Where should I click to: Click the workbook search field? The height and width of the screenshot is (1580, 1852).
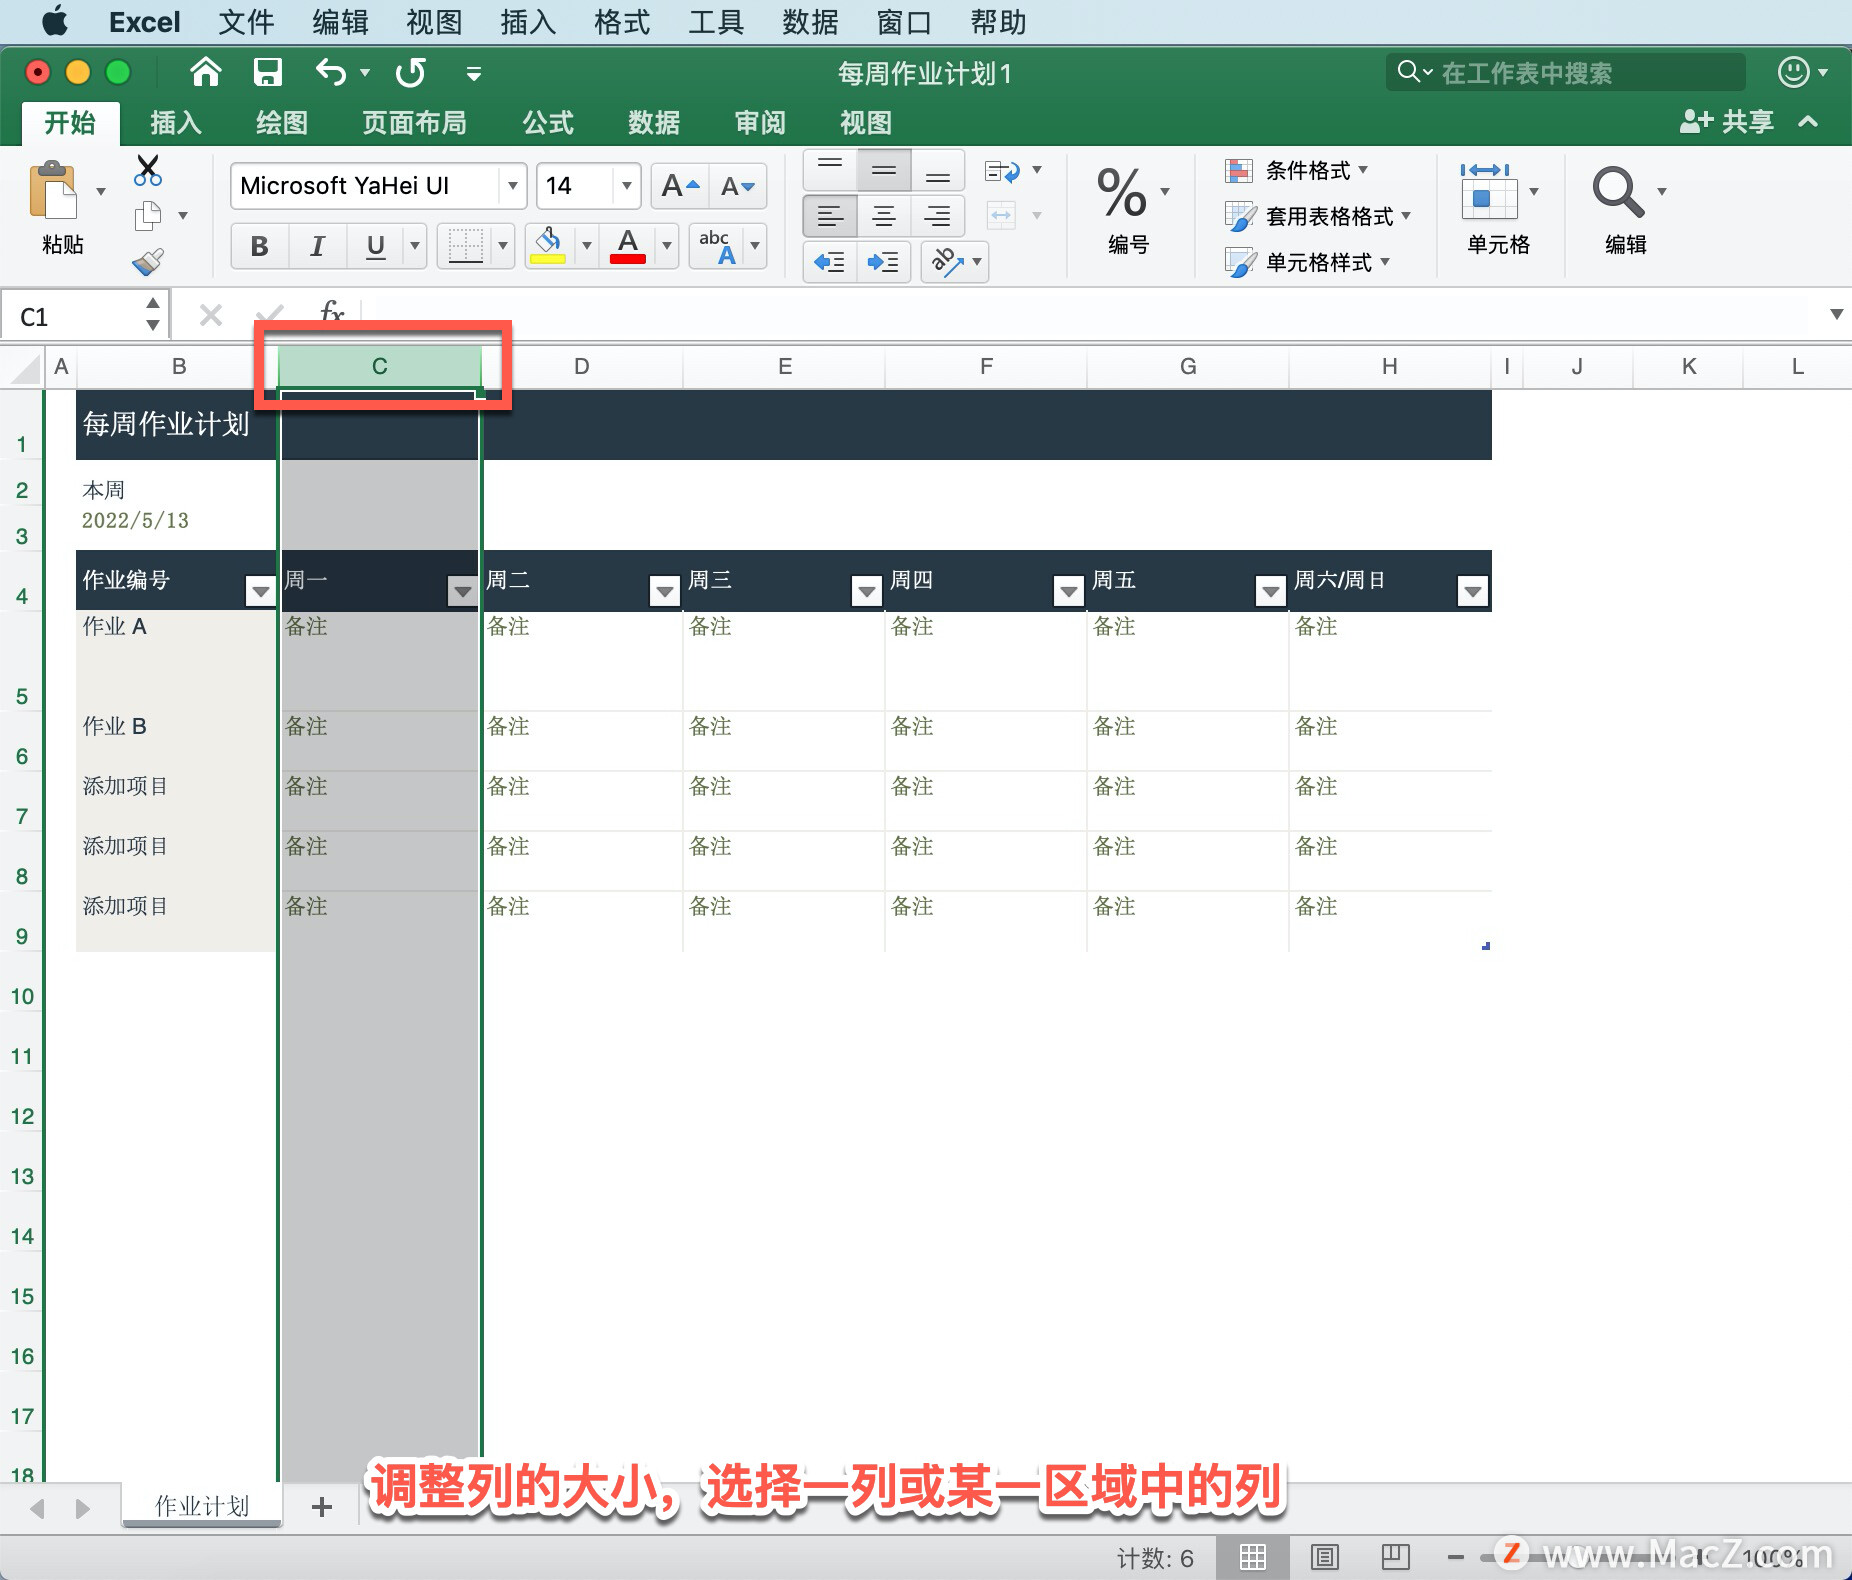[x=1565, y=72]
